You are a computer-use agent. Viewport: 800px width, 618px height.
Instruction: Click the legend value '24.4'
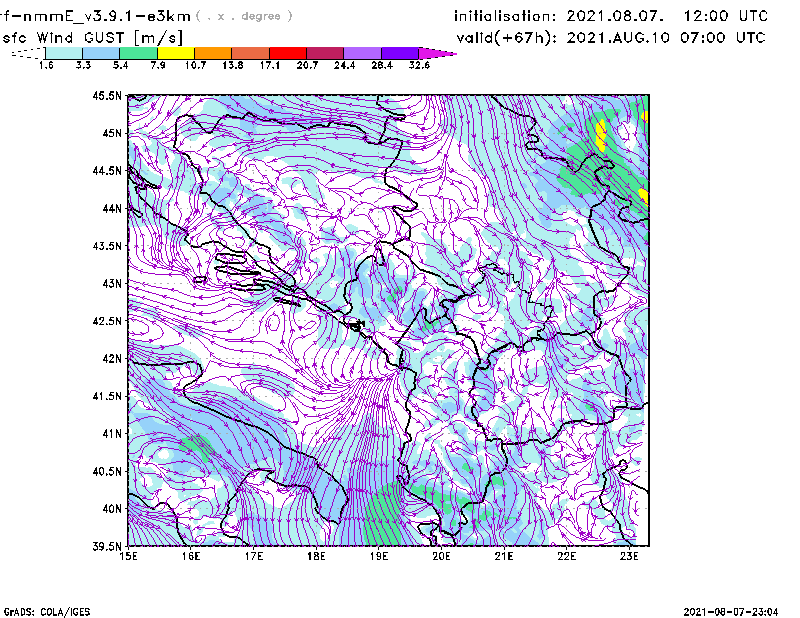coord(344,65)
